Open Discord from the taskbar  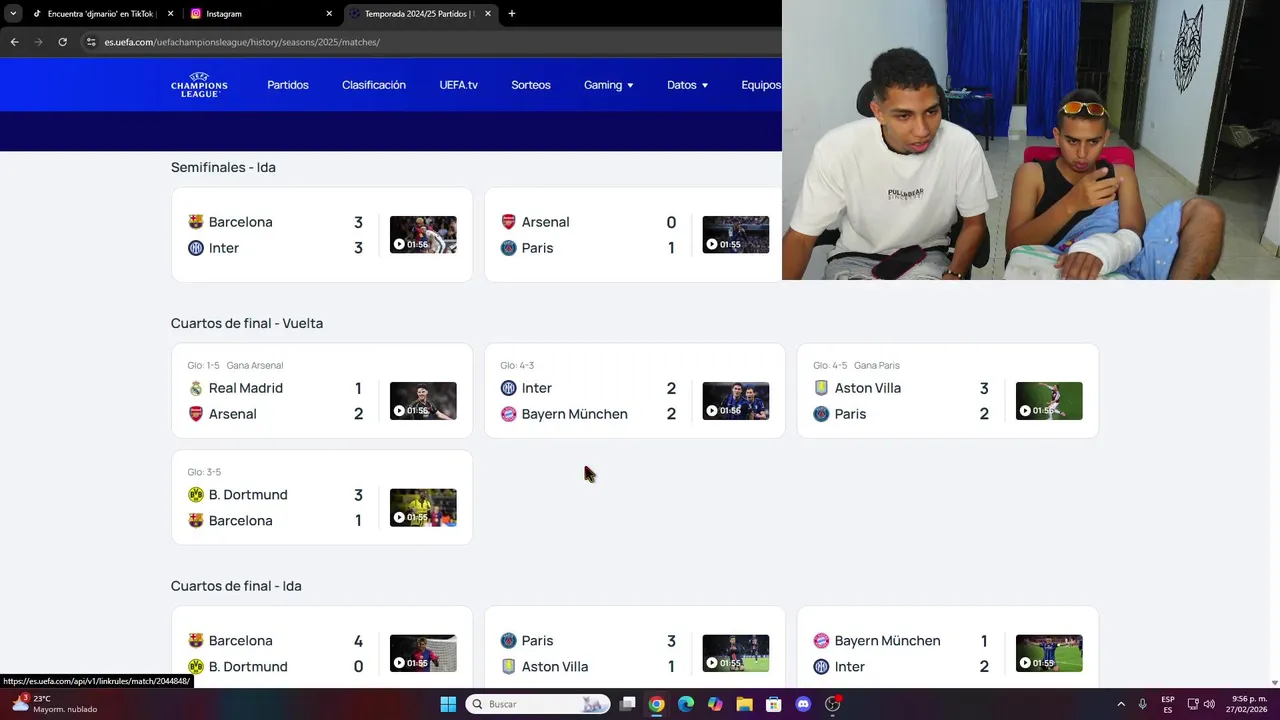point(803,704)
